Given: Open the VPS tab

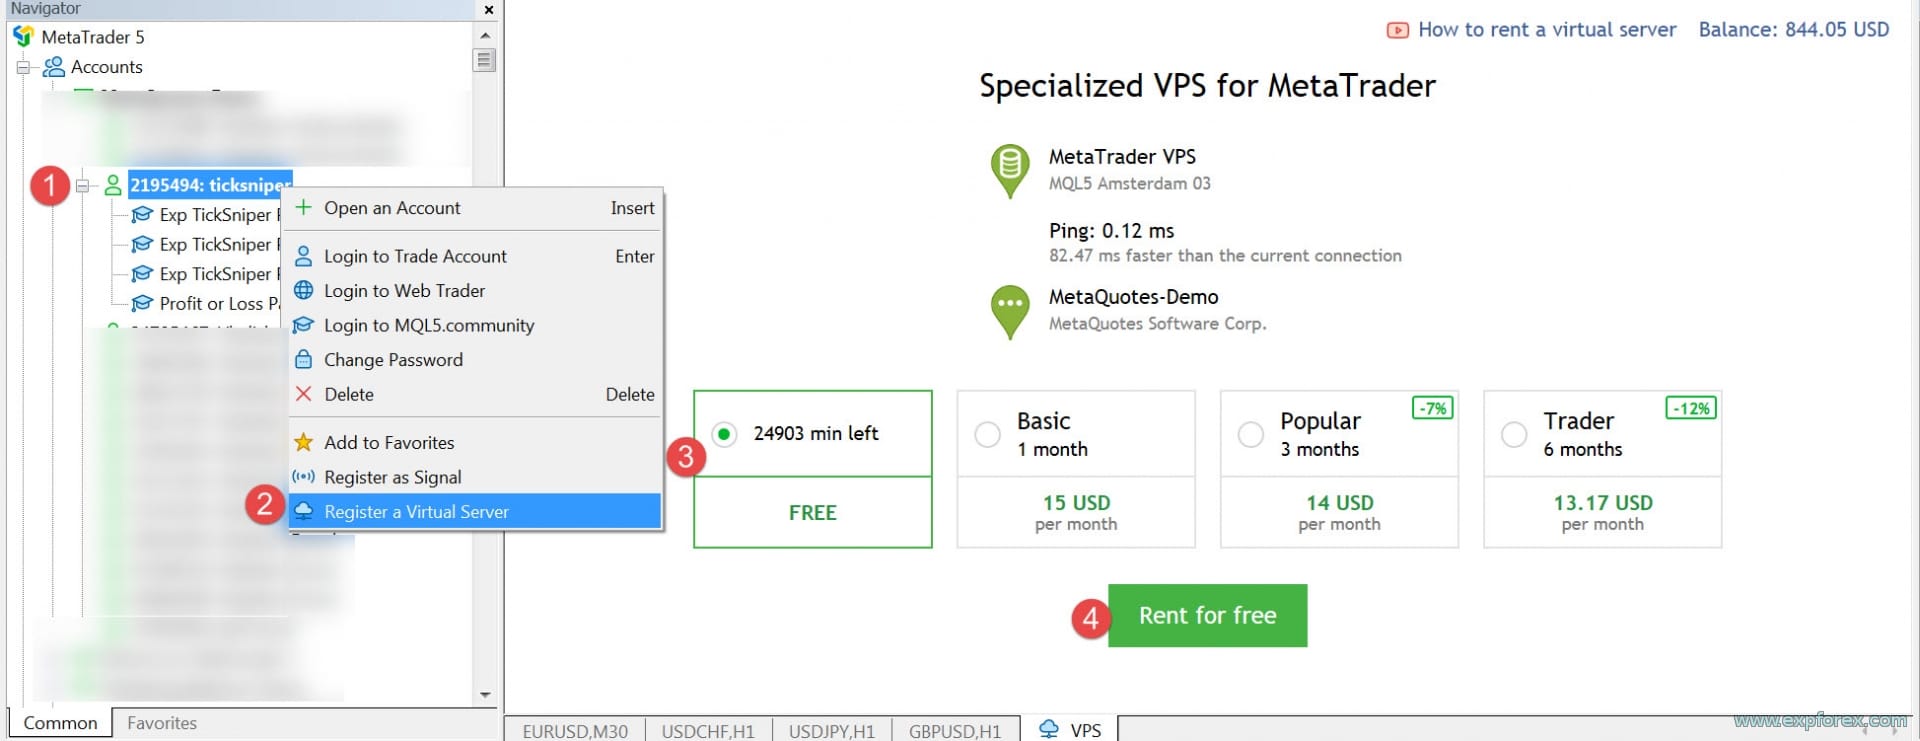Looking at the screenshot, I should point(1069,730).
